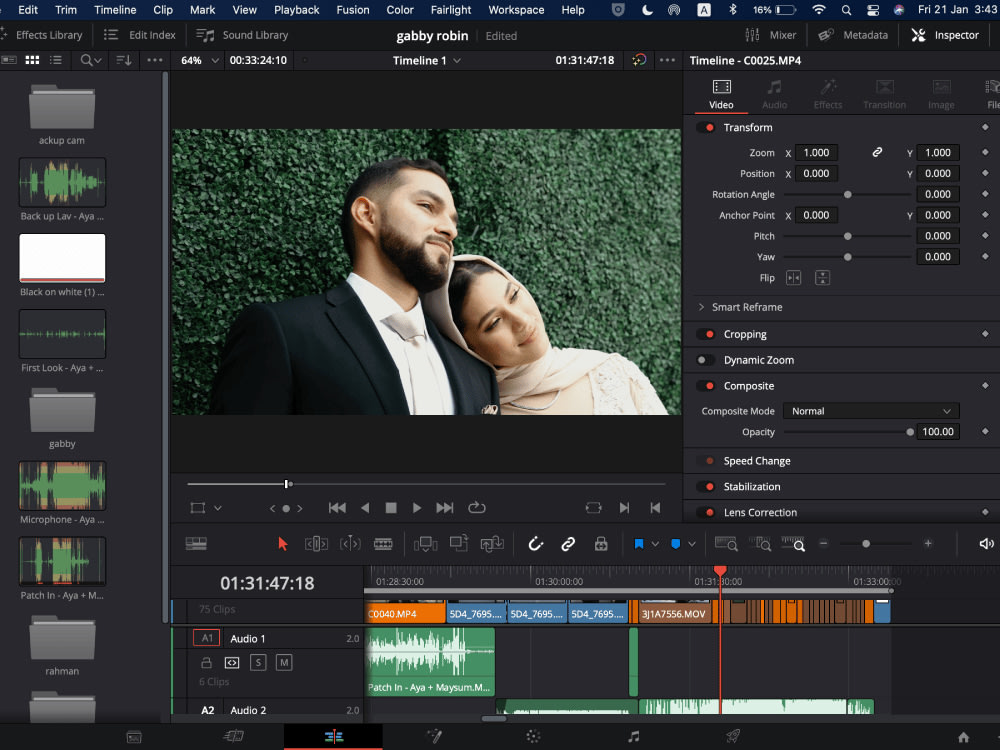Enable the Selection Mode arrow tool
The height and width of the screenshot is (750, 1000).
[284, 543]
